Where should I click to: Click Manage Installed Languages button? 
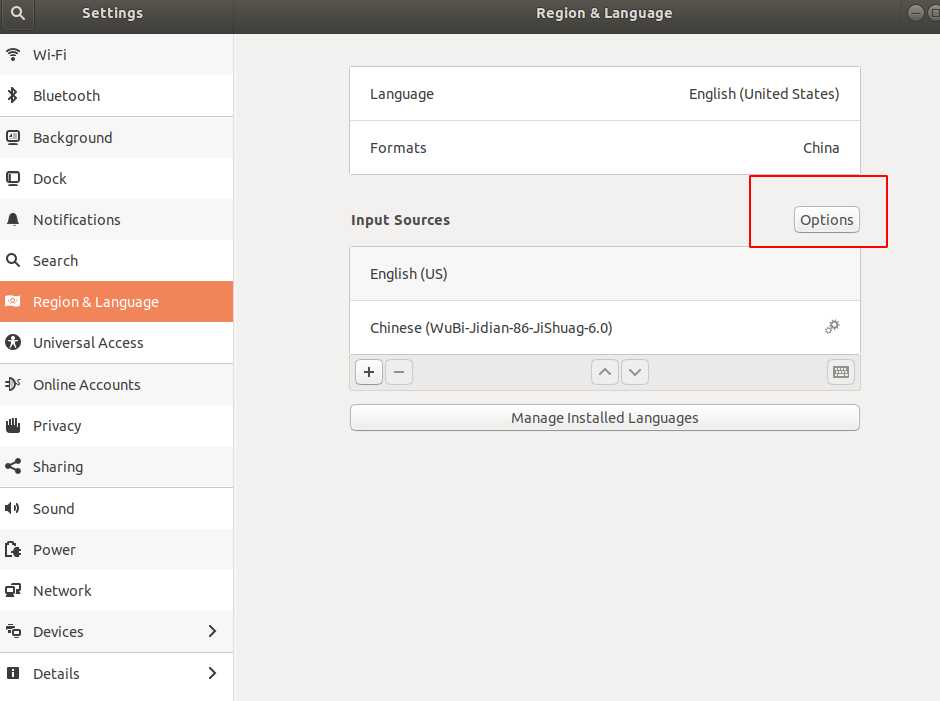pos(604,418)
